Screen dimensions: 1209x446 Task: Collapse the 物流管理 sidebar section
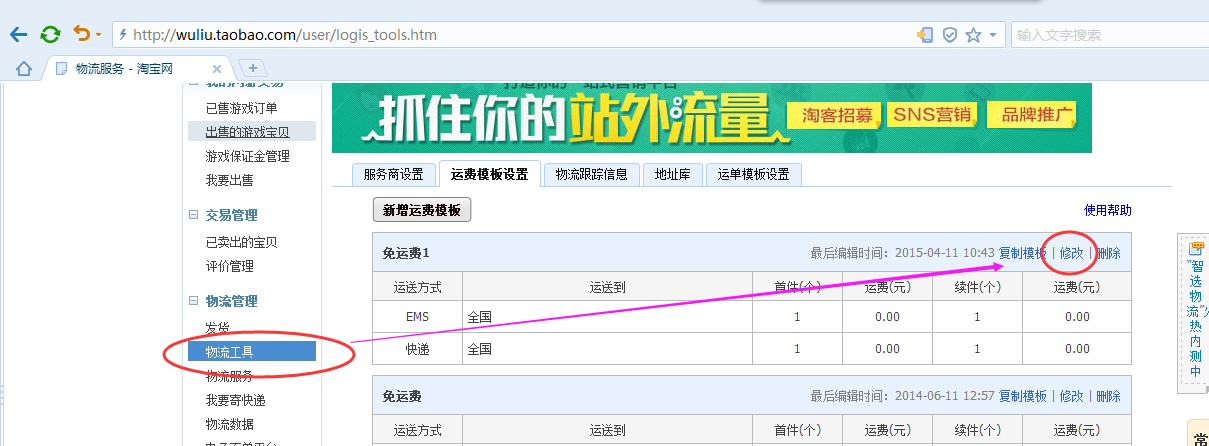194,301
